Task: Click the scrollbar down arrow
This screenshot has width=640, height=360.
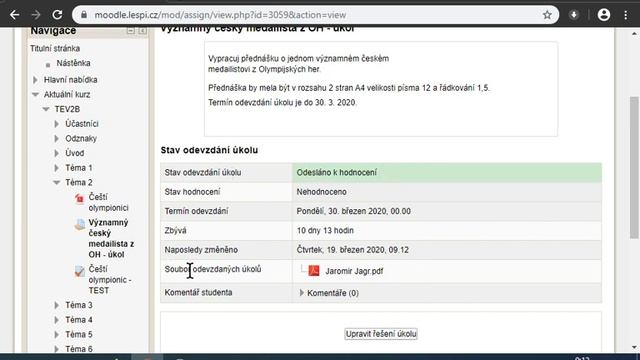Action: pyautogui.click(x=634, y=347)
